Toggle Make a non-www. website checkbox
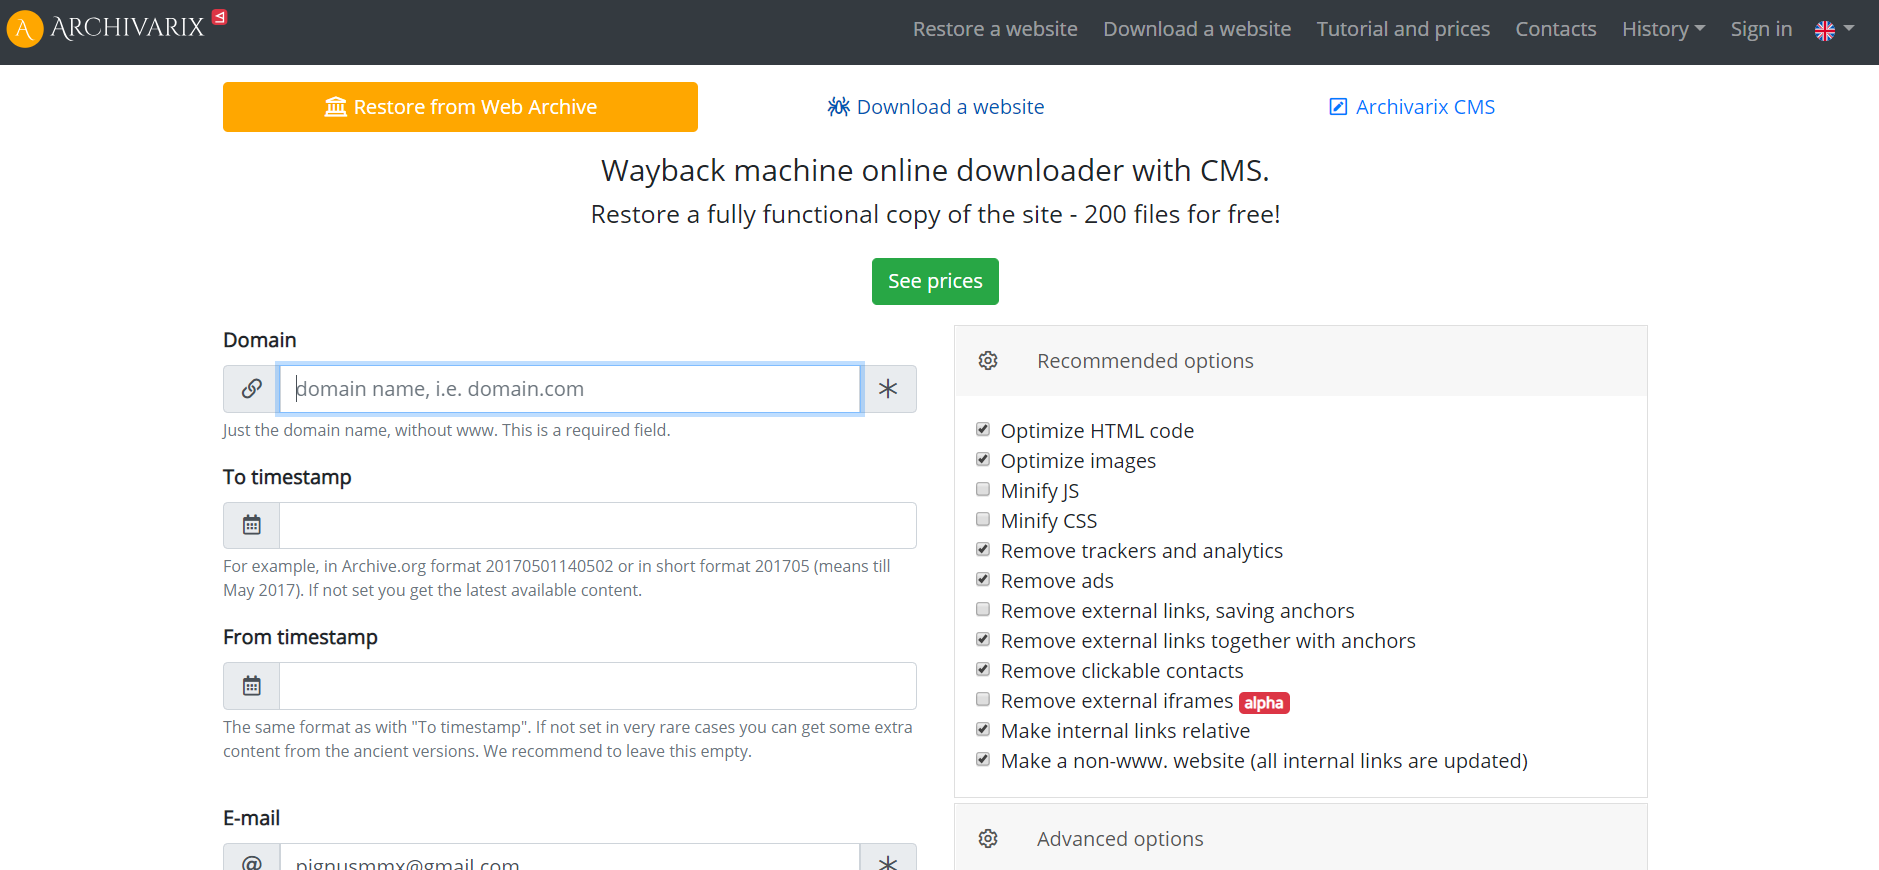Viewport: 1879px width, 870px height. pos(983,760)
